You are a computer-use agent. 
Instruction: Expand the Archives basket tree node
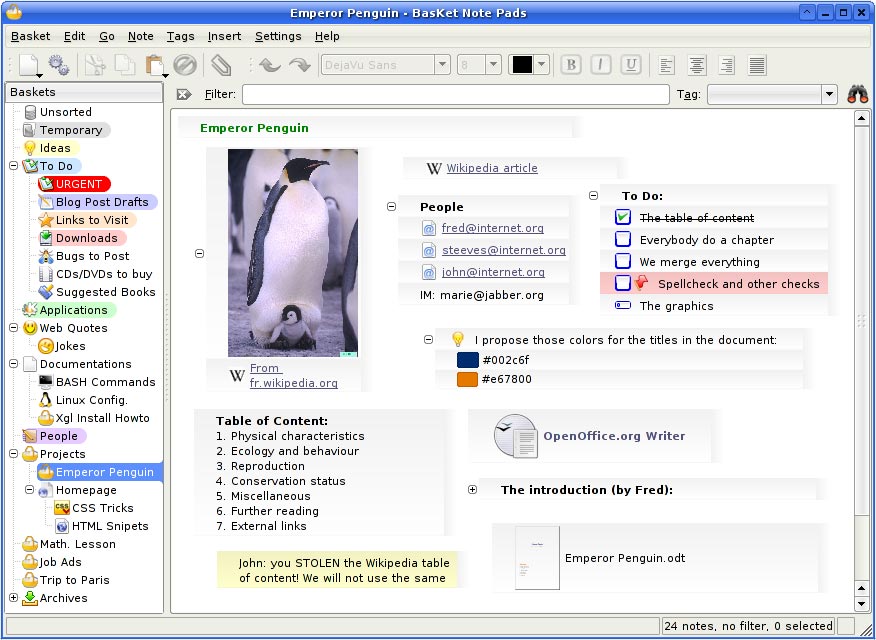pyautogui.click(x=14, y=598)
